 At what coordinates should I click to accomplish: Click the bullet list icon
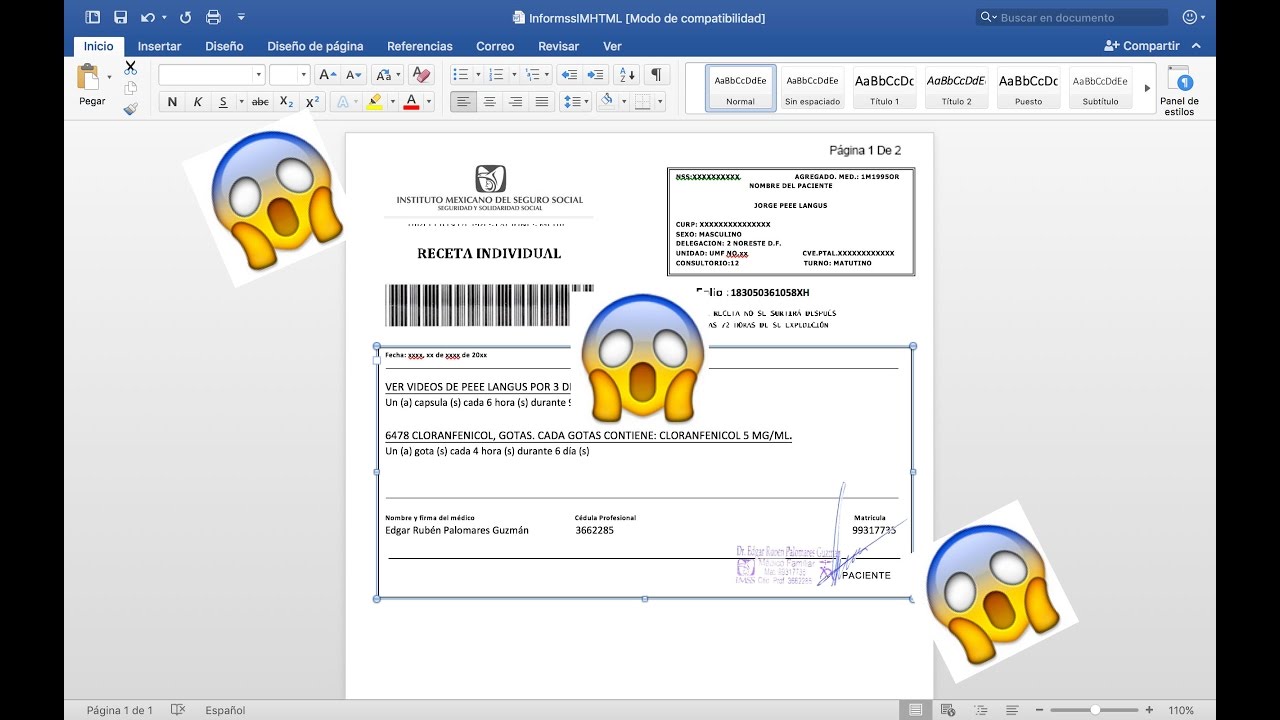coord(460,75)
